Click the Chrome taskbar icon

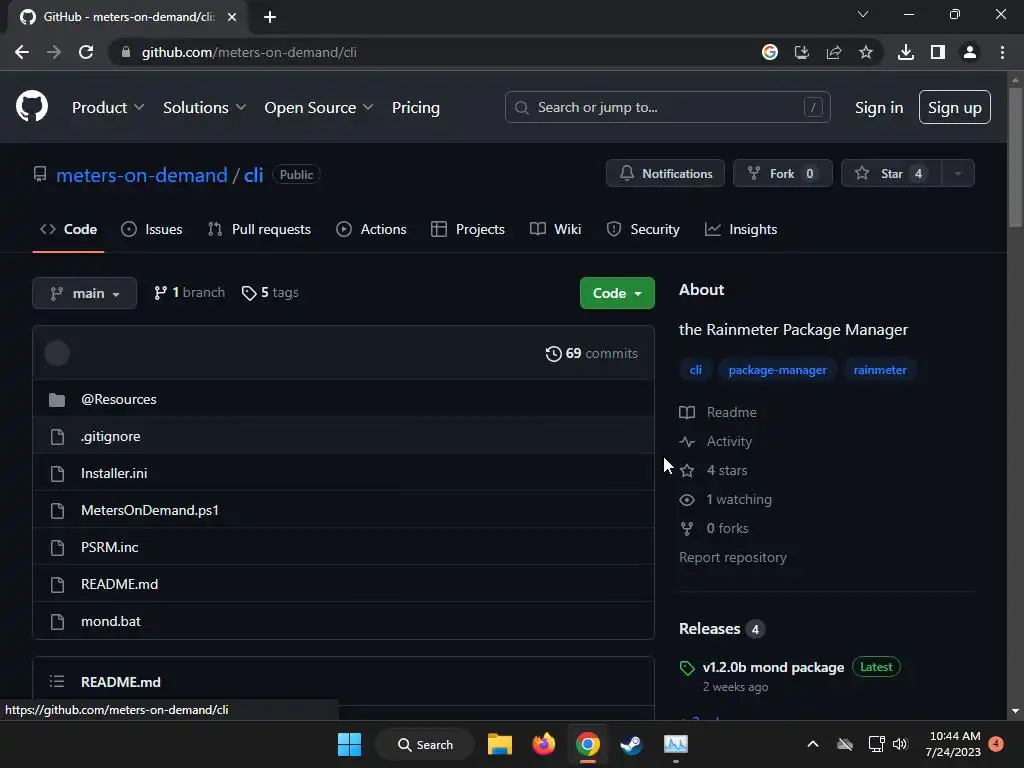(588, 744)
